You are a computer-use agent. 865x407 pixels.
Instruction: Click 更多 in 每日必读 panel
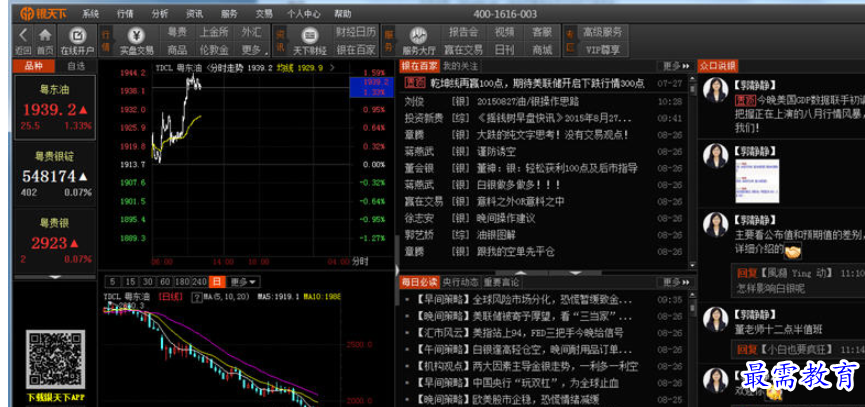(675, 282)
